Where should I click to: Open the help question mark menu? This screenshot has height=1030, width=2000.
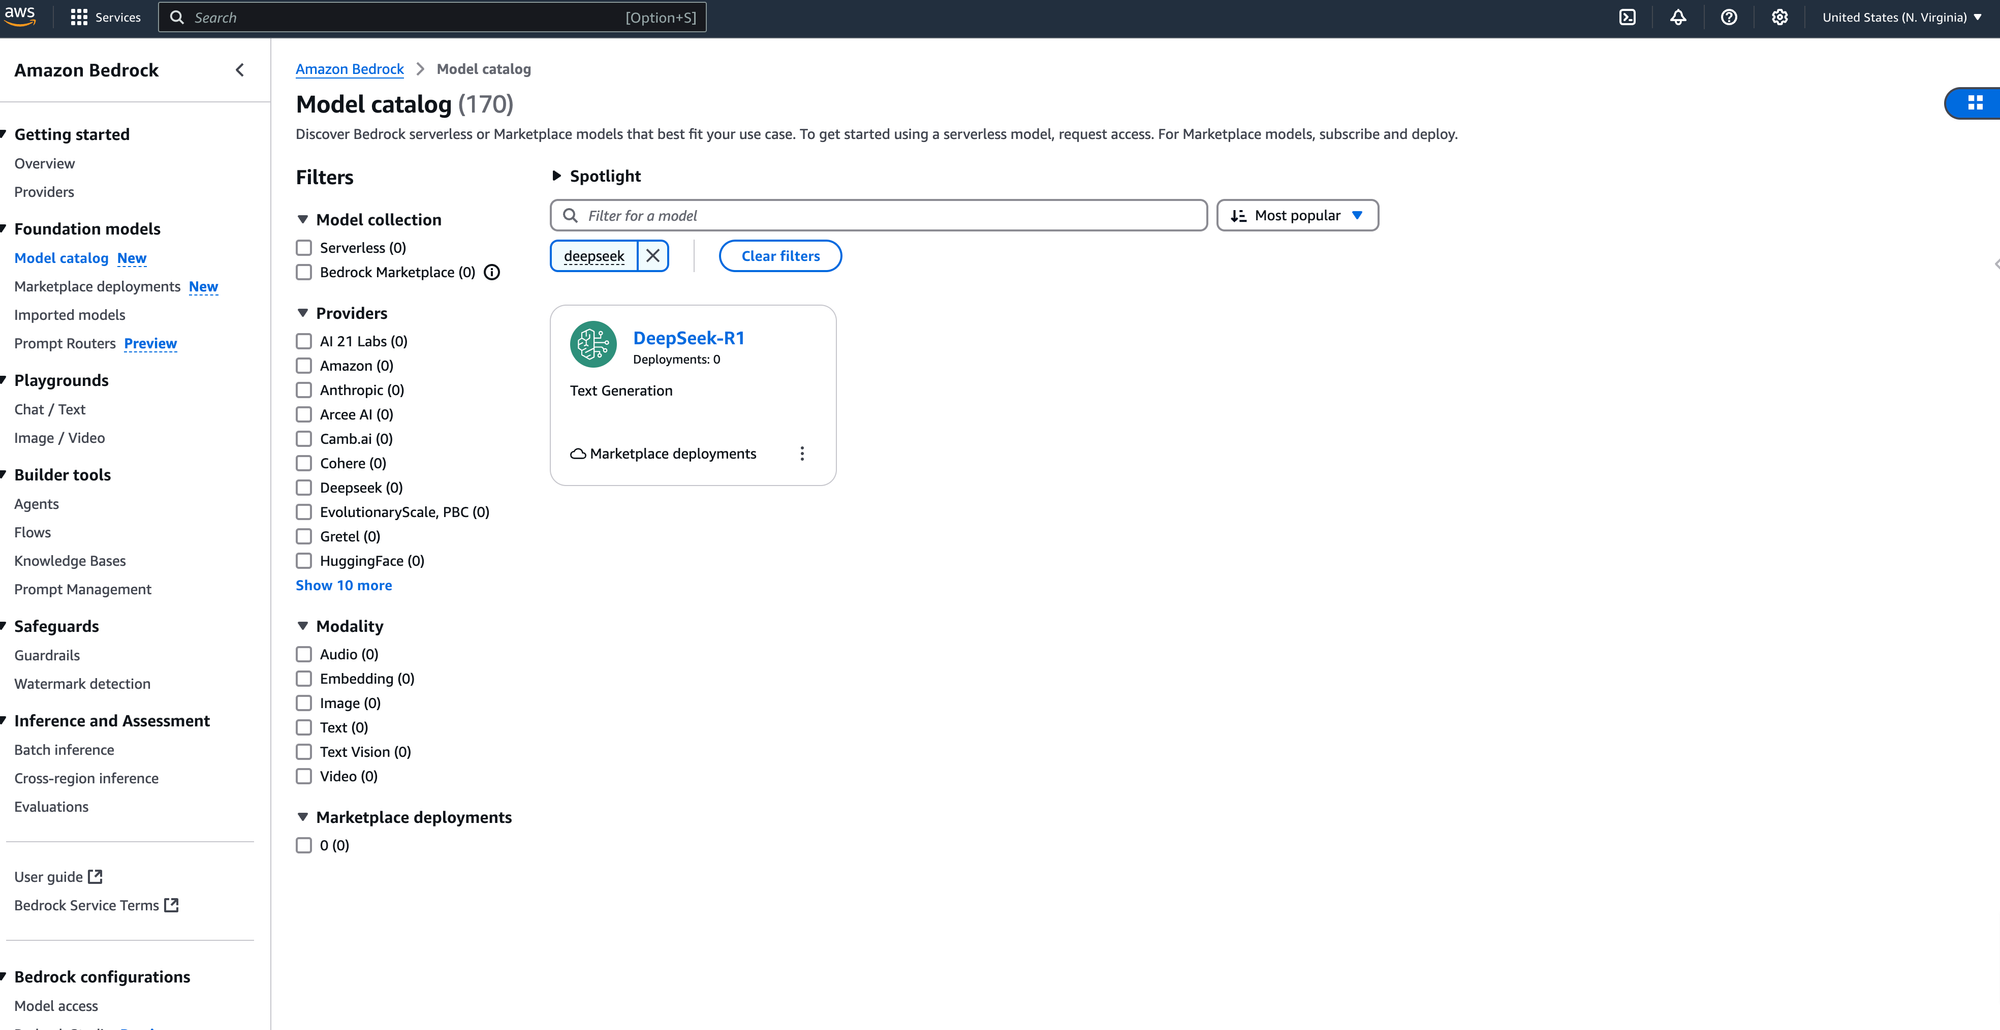click(1728, 17)
